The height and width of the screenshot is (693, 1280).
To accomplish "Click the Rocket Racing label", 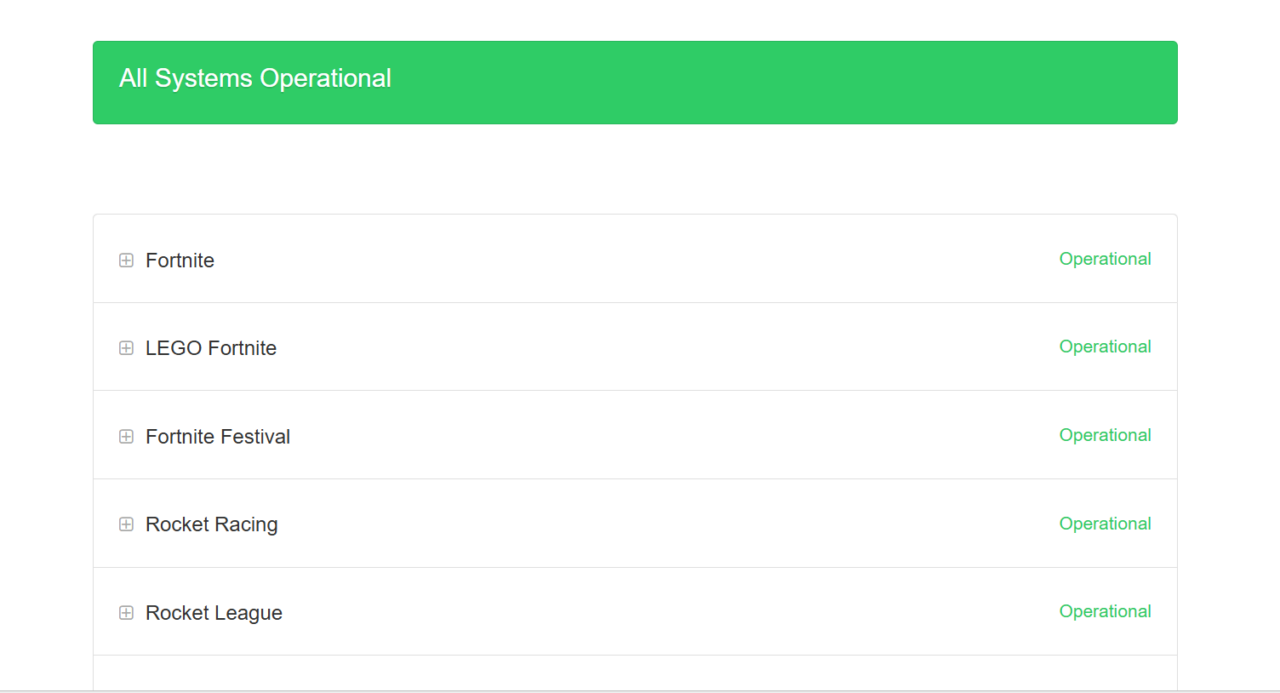I will click(212, 524).
